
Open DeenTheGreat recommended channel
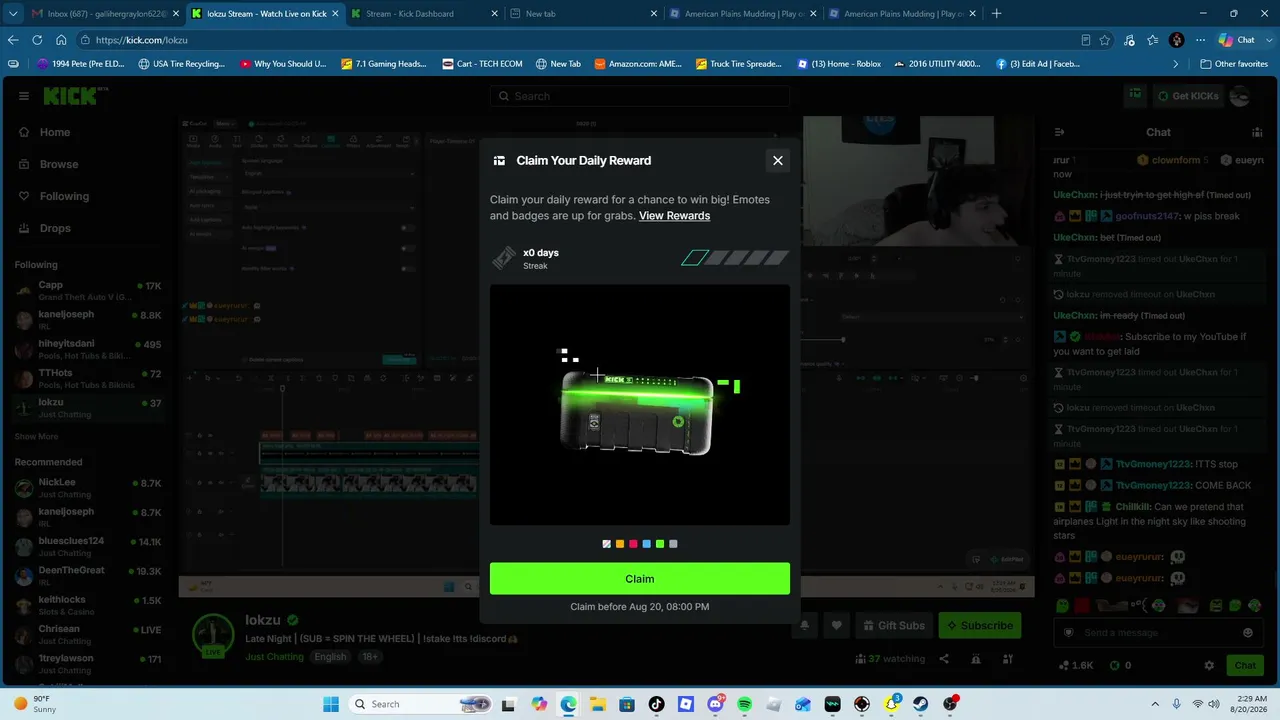88,575
